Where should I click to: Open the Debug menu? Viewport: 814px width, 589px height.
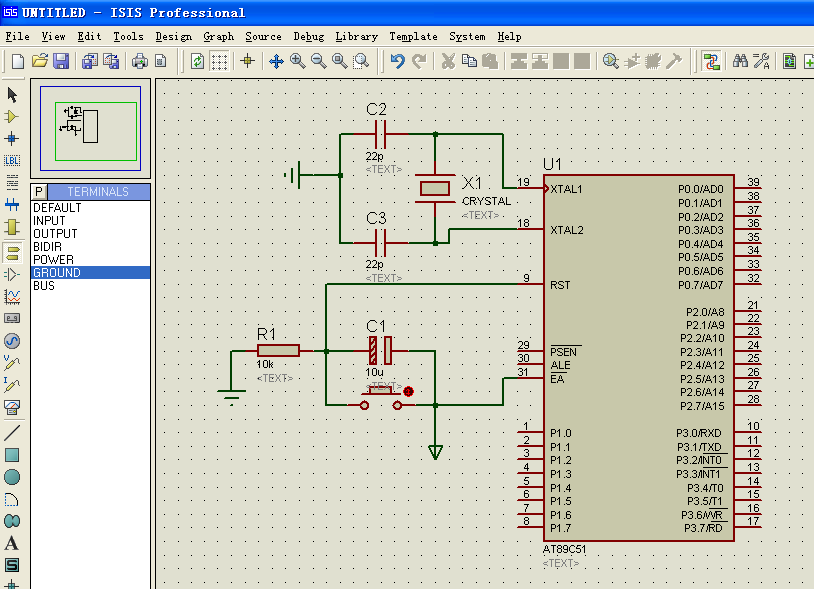coord(308,36)
